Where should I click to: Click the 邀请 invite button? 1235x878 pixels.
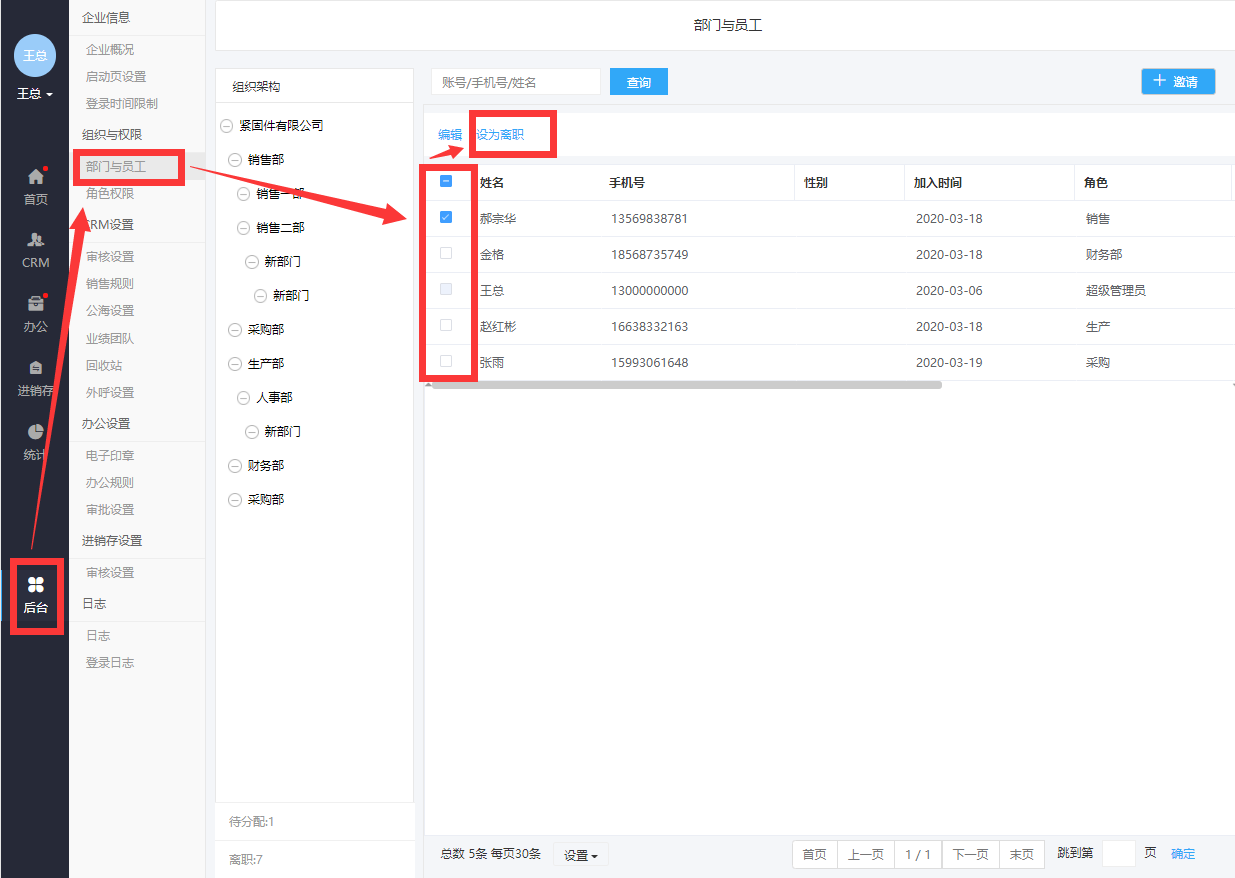click(x=1178, y=81)
